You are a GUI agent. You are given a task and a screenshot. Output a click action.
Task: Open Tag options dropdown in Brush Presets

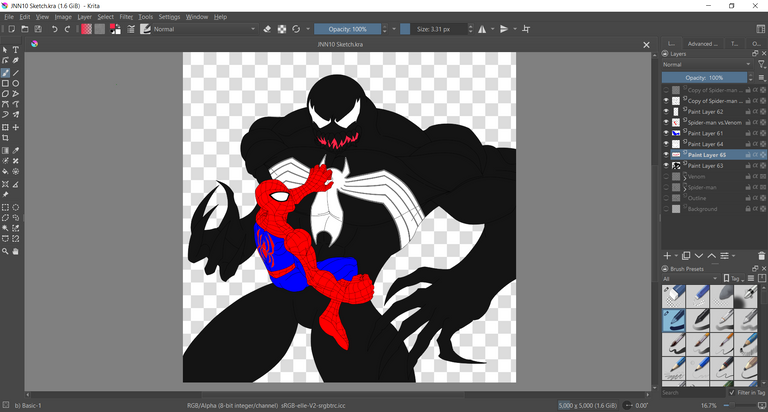(x=734, y=279)
